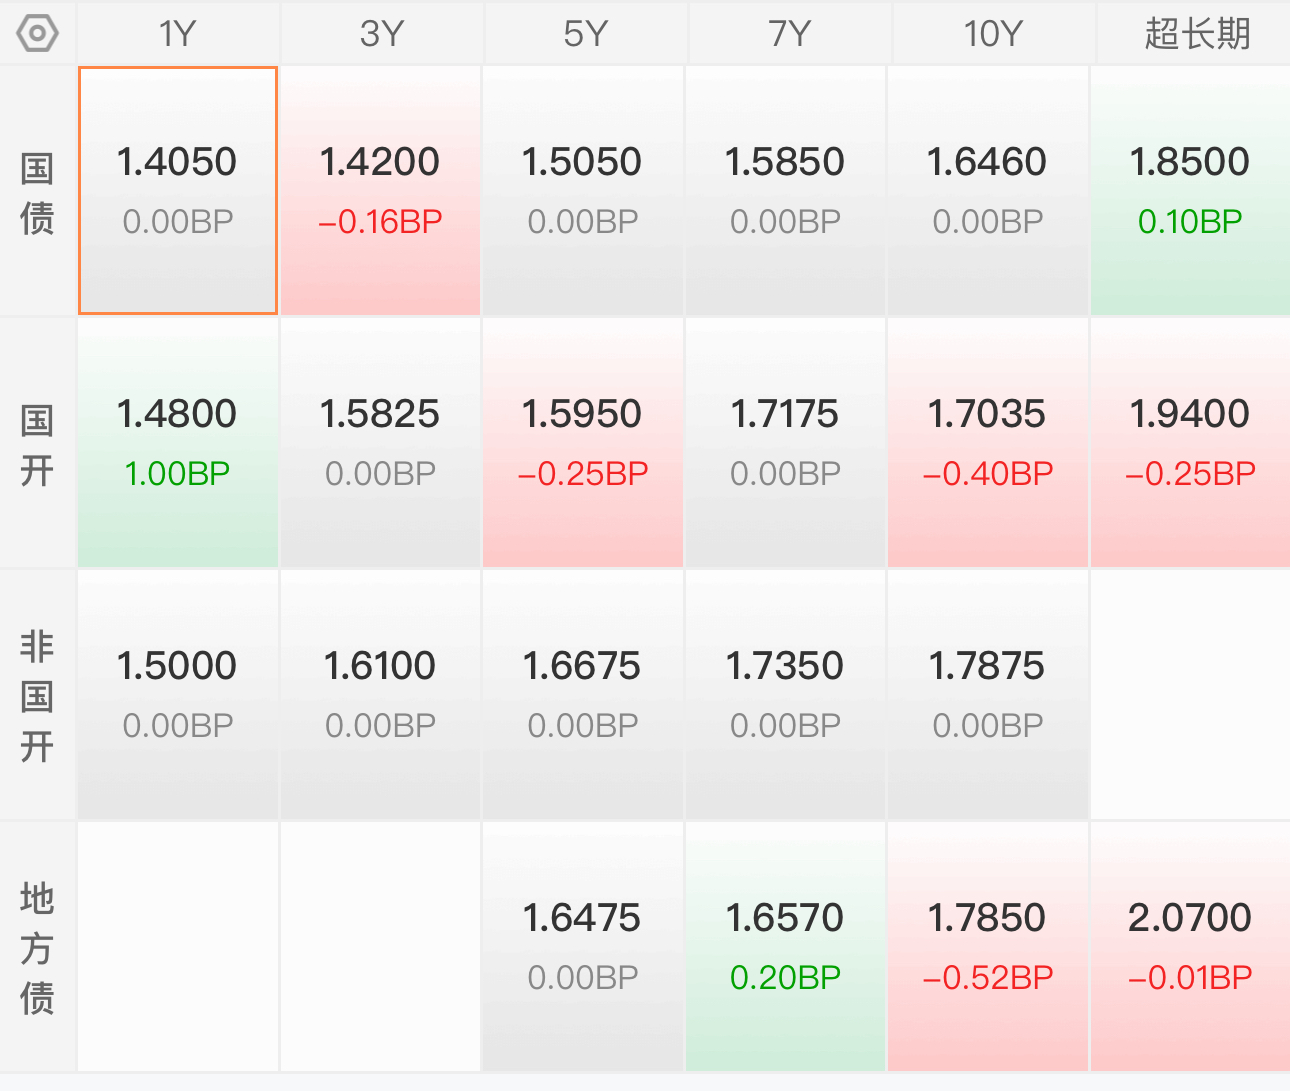The width and height of the screenshot is (1290, 1091).
Task: Click the 非国开 10Y cell 1.7875
Action: [987, 695]
